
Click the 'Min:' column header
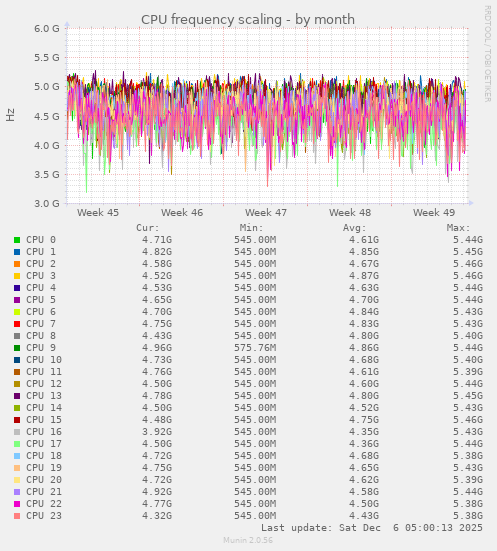tap(252, 228)
